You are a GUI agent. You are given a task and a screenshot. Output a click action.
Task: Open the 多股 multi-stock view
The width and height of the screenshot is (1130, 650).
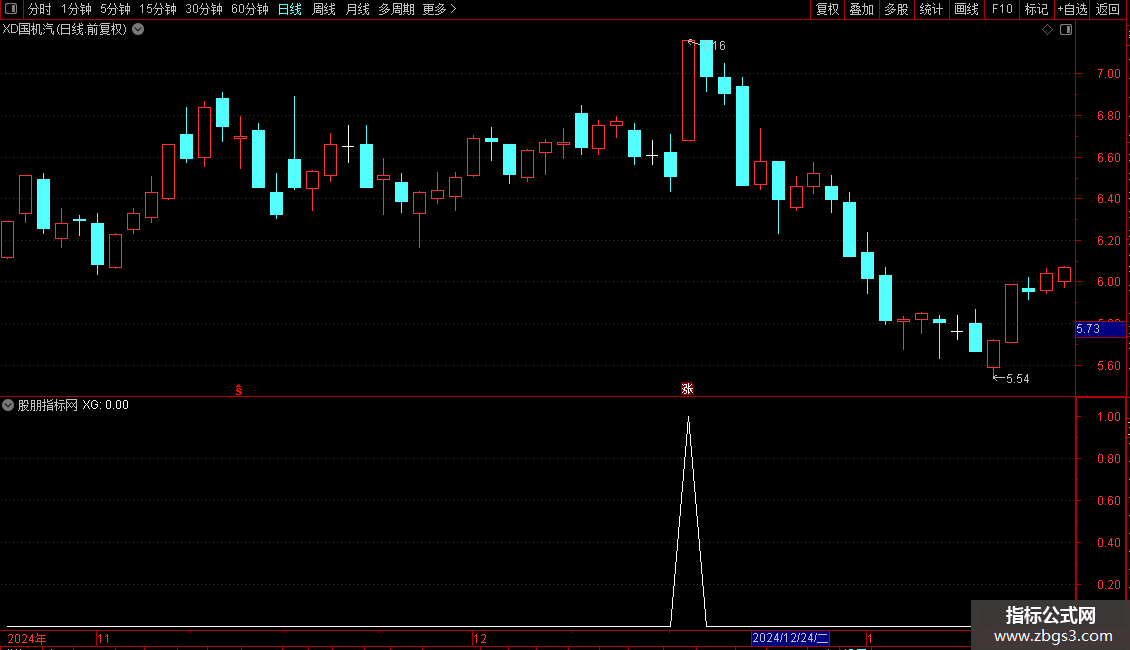pos(896,9)
